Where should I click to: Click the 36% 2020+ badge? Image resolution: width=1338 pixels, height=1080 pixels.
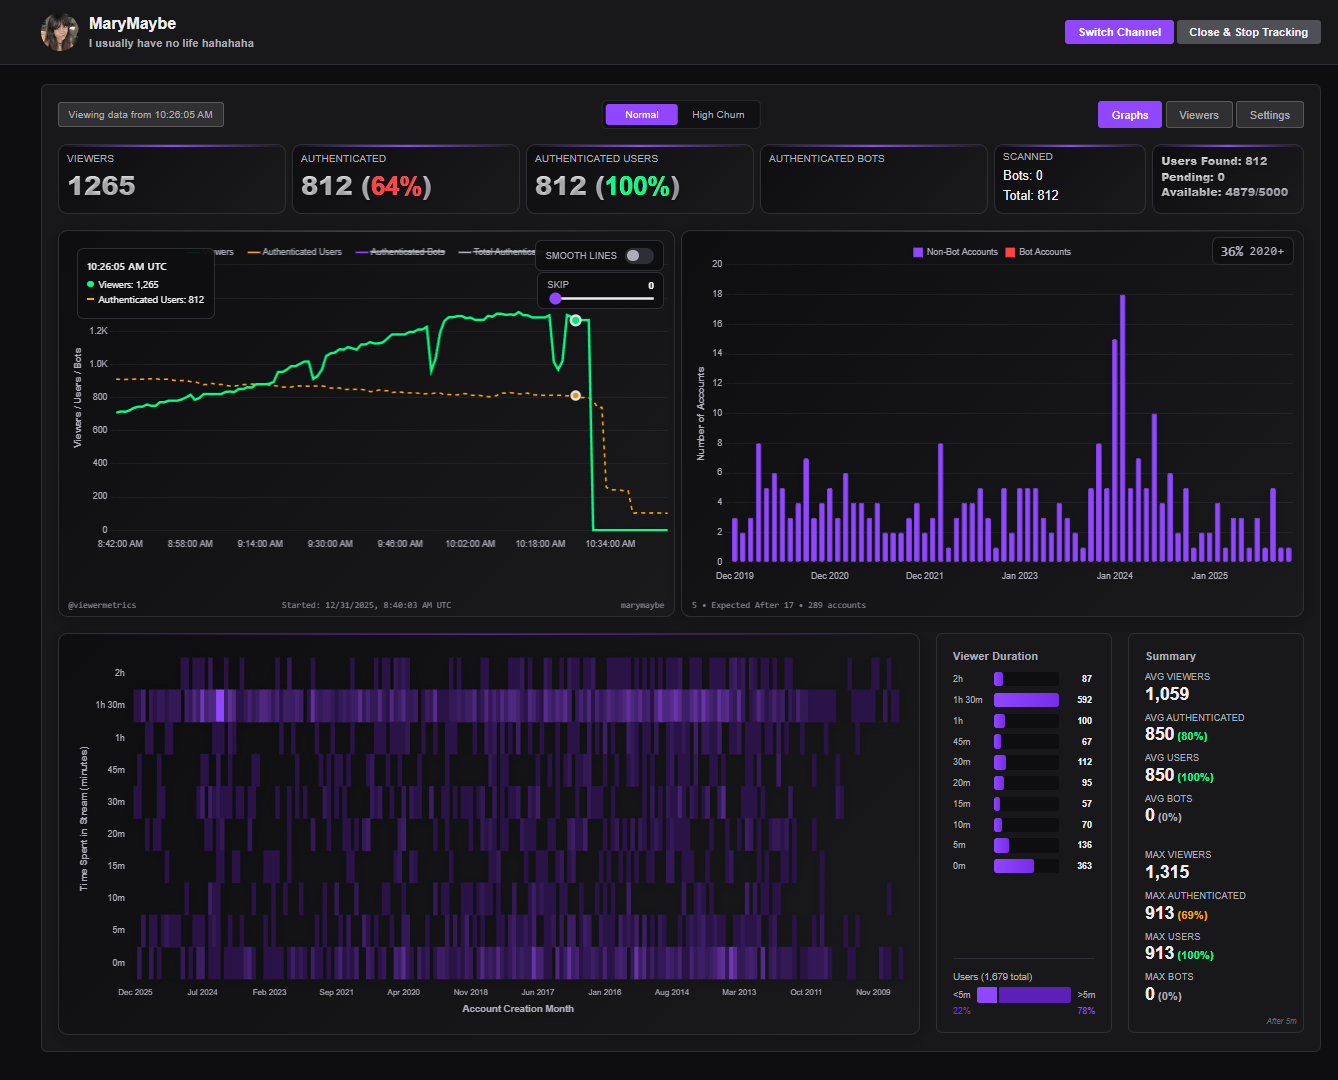(x=1253, y=251)
